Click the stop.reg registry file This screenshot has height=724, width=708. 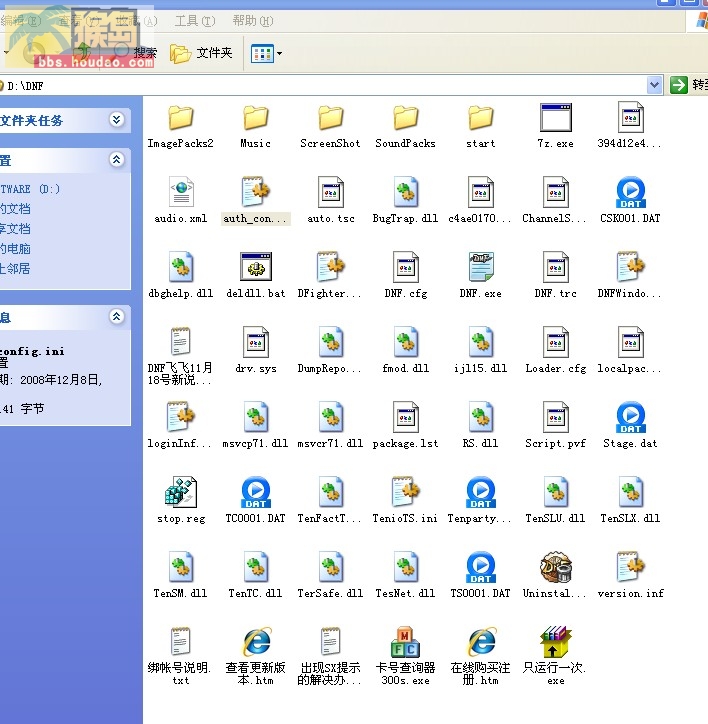(x=181, y=492)
